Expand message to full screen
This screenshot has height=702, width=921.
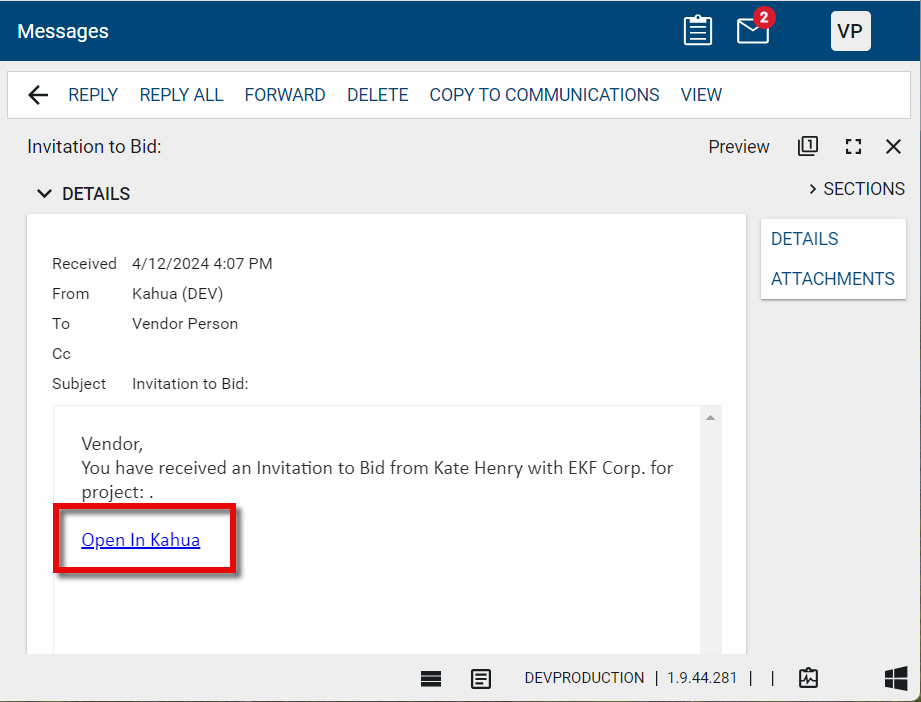pyautogui.click(x=853, y=147)
